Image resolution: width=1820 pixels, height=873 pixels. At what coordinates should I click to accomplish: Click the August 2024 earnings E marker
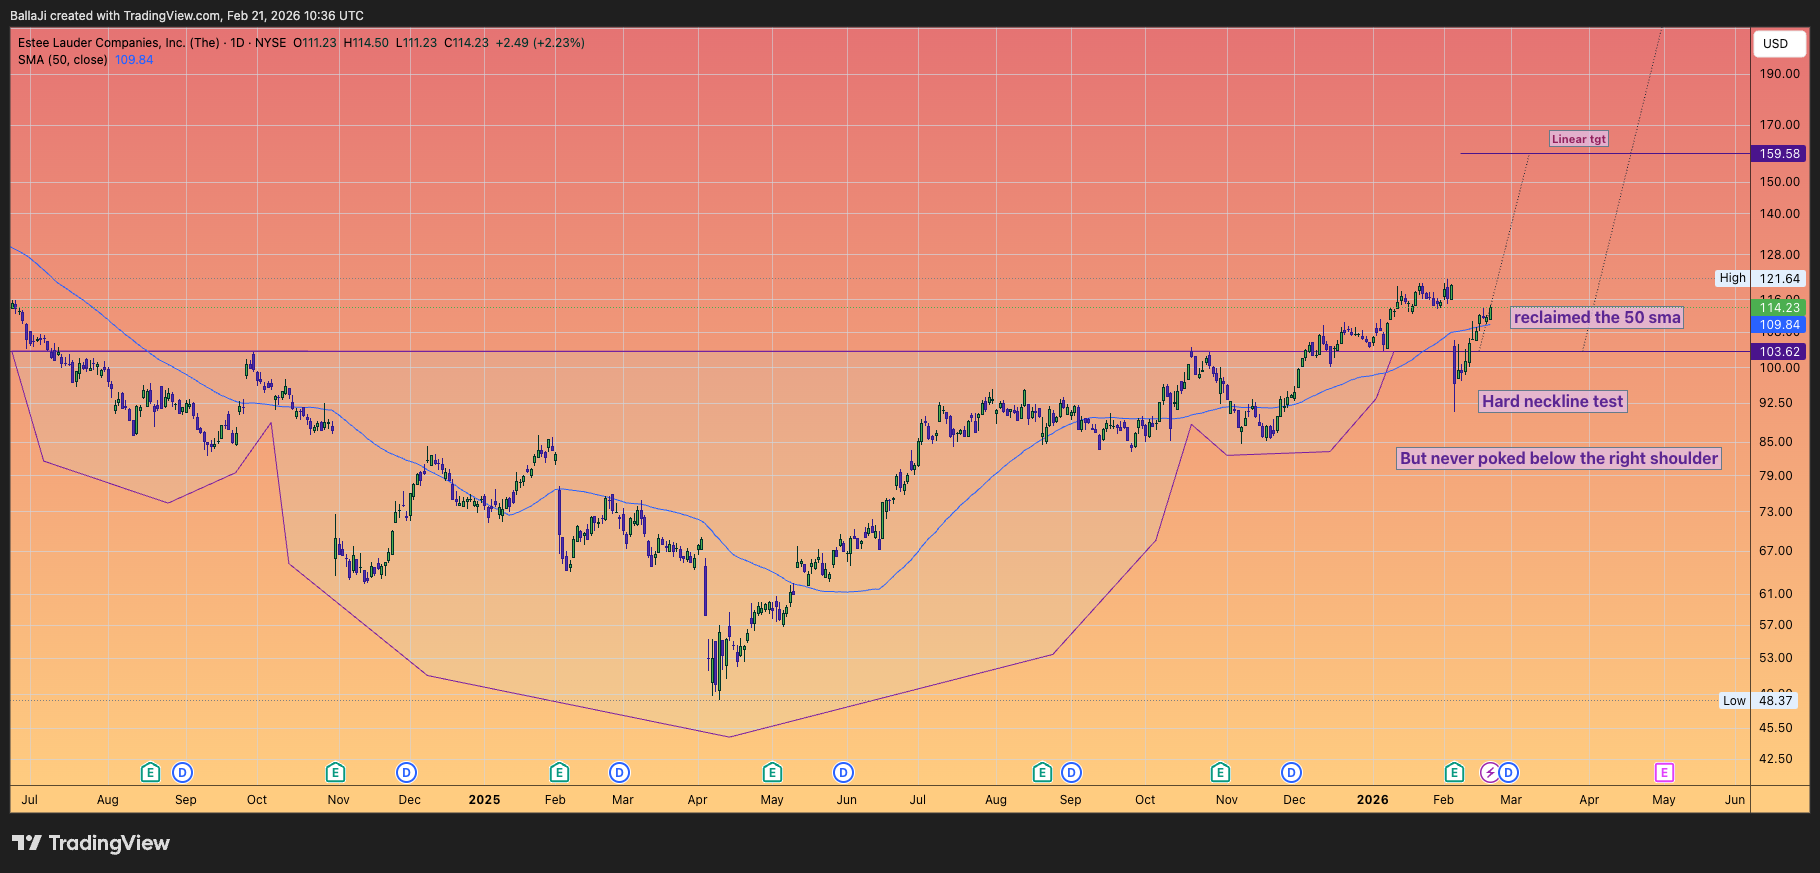[150, 772]
